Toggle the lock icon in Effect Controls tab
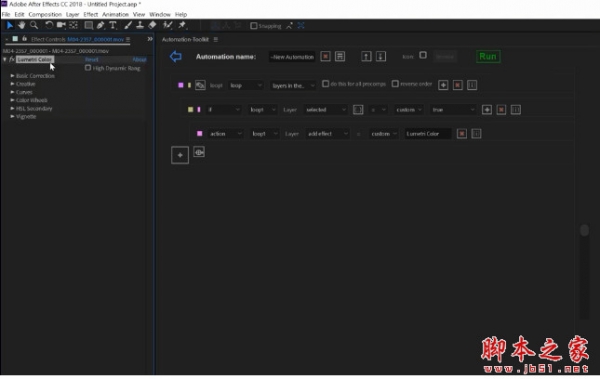This screenshot has width=600, height=379. pyautogui.click(x=24, y=39)
